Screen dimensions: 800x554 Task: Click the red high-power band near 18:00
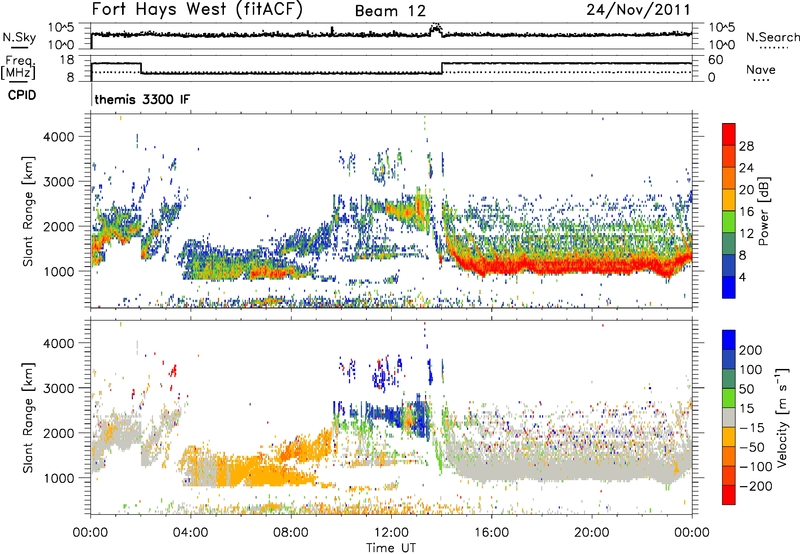click(x=542, y=266)
